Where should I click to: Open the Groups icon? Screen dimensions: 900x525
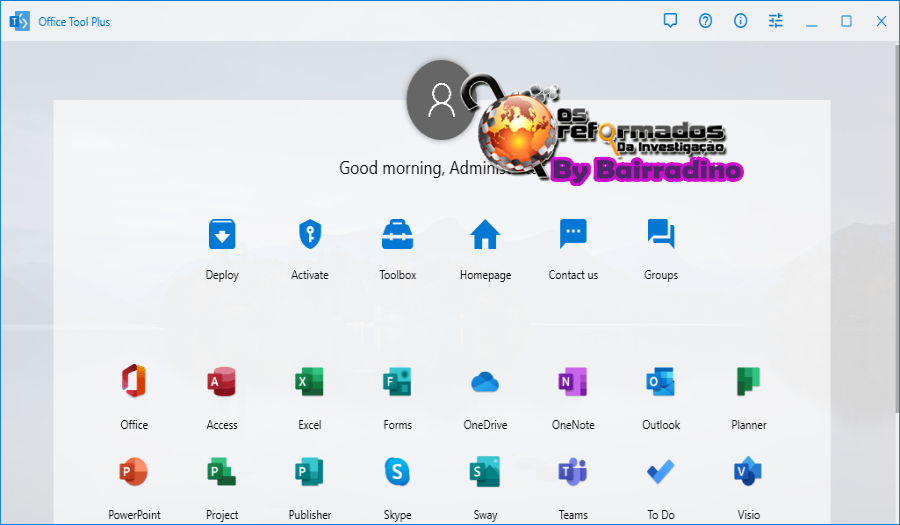(x=661, y=234)
